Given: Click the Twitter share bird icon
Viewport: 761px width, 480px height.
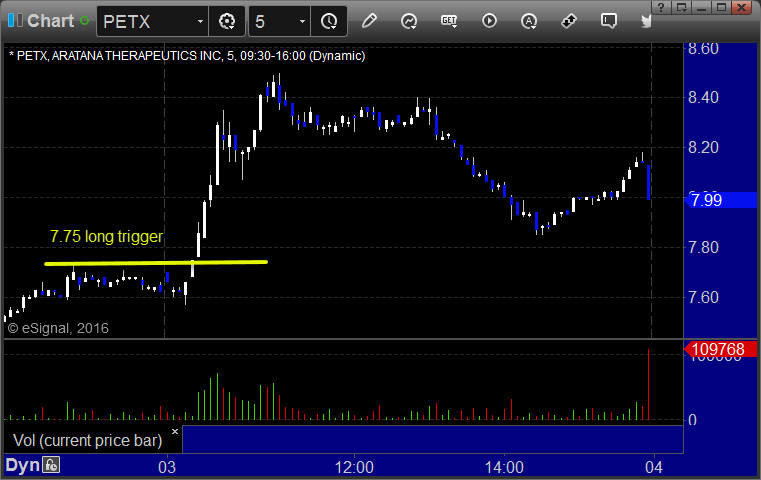Looking at the screenshot, I should coord(646,21).
